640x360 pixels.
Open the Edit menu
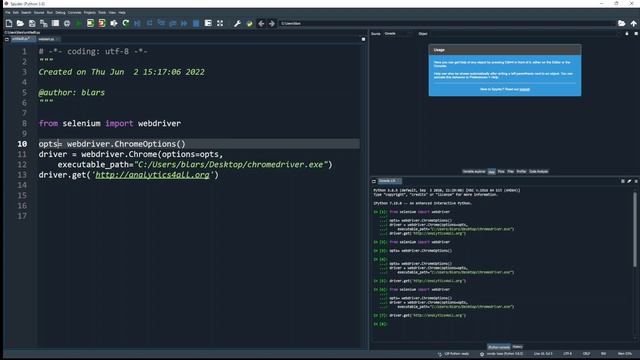[16, 13]
